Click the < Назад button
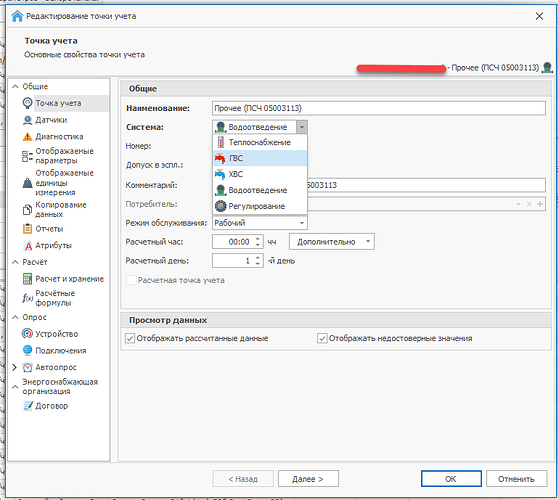 [x=243, y=479]
